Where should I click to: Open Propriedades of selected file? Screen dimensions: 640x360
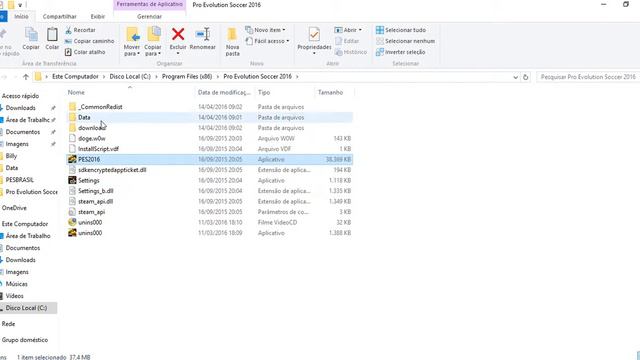point(314,41)
